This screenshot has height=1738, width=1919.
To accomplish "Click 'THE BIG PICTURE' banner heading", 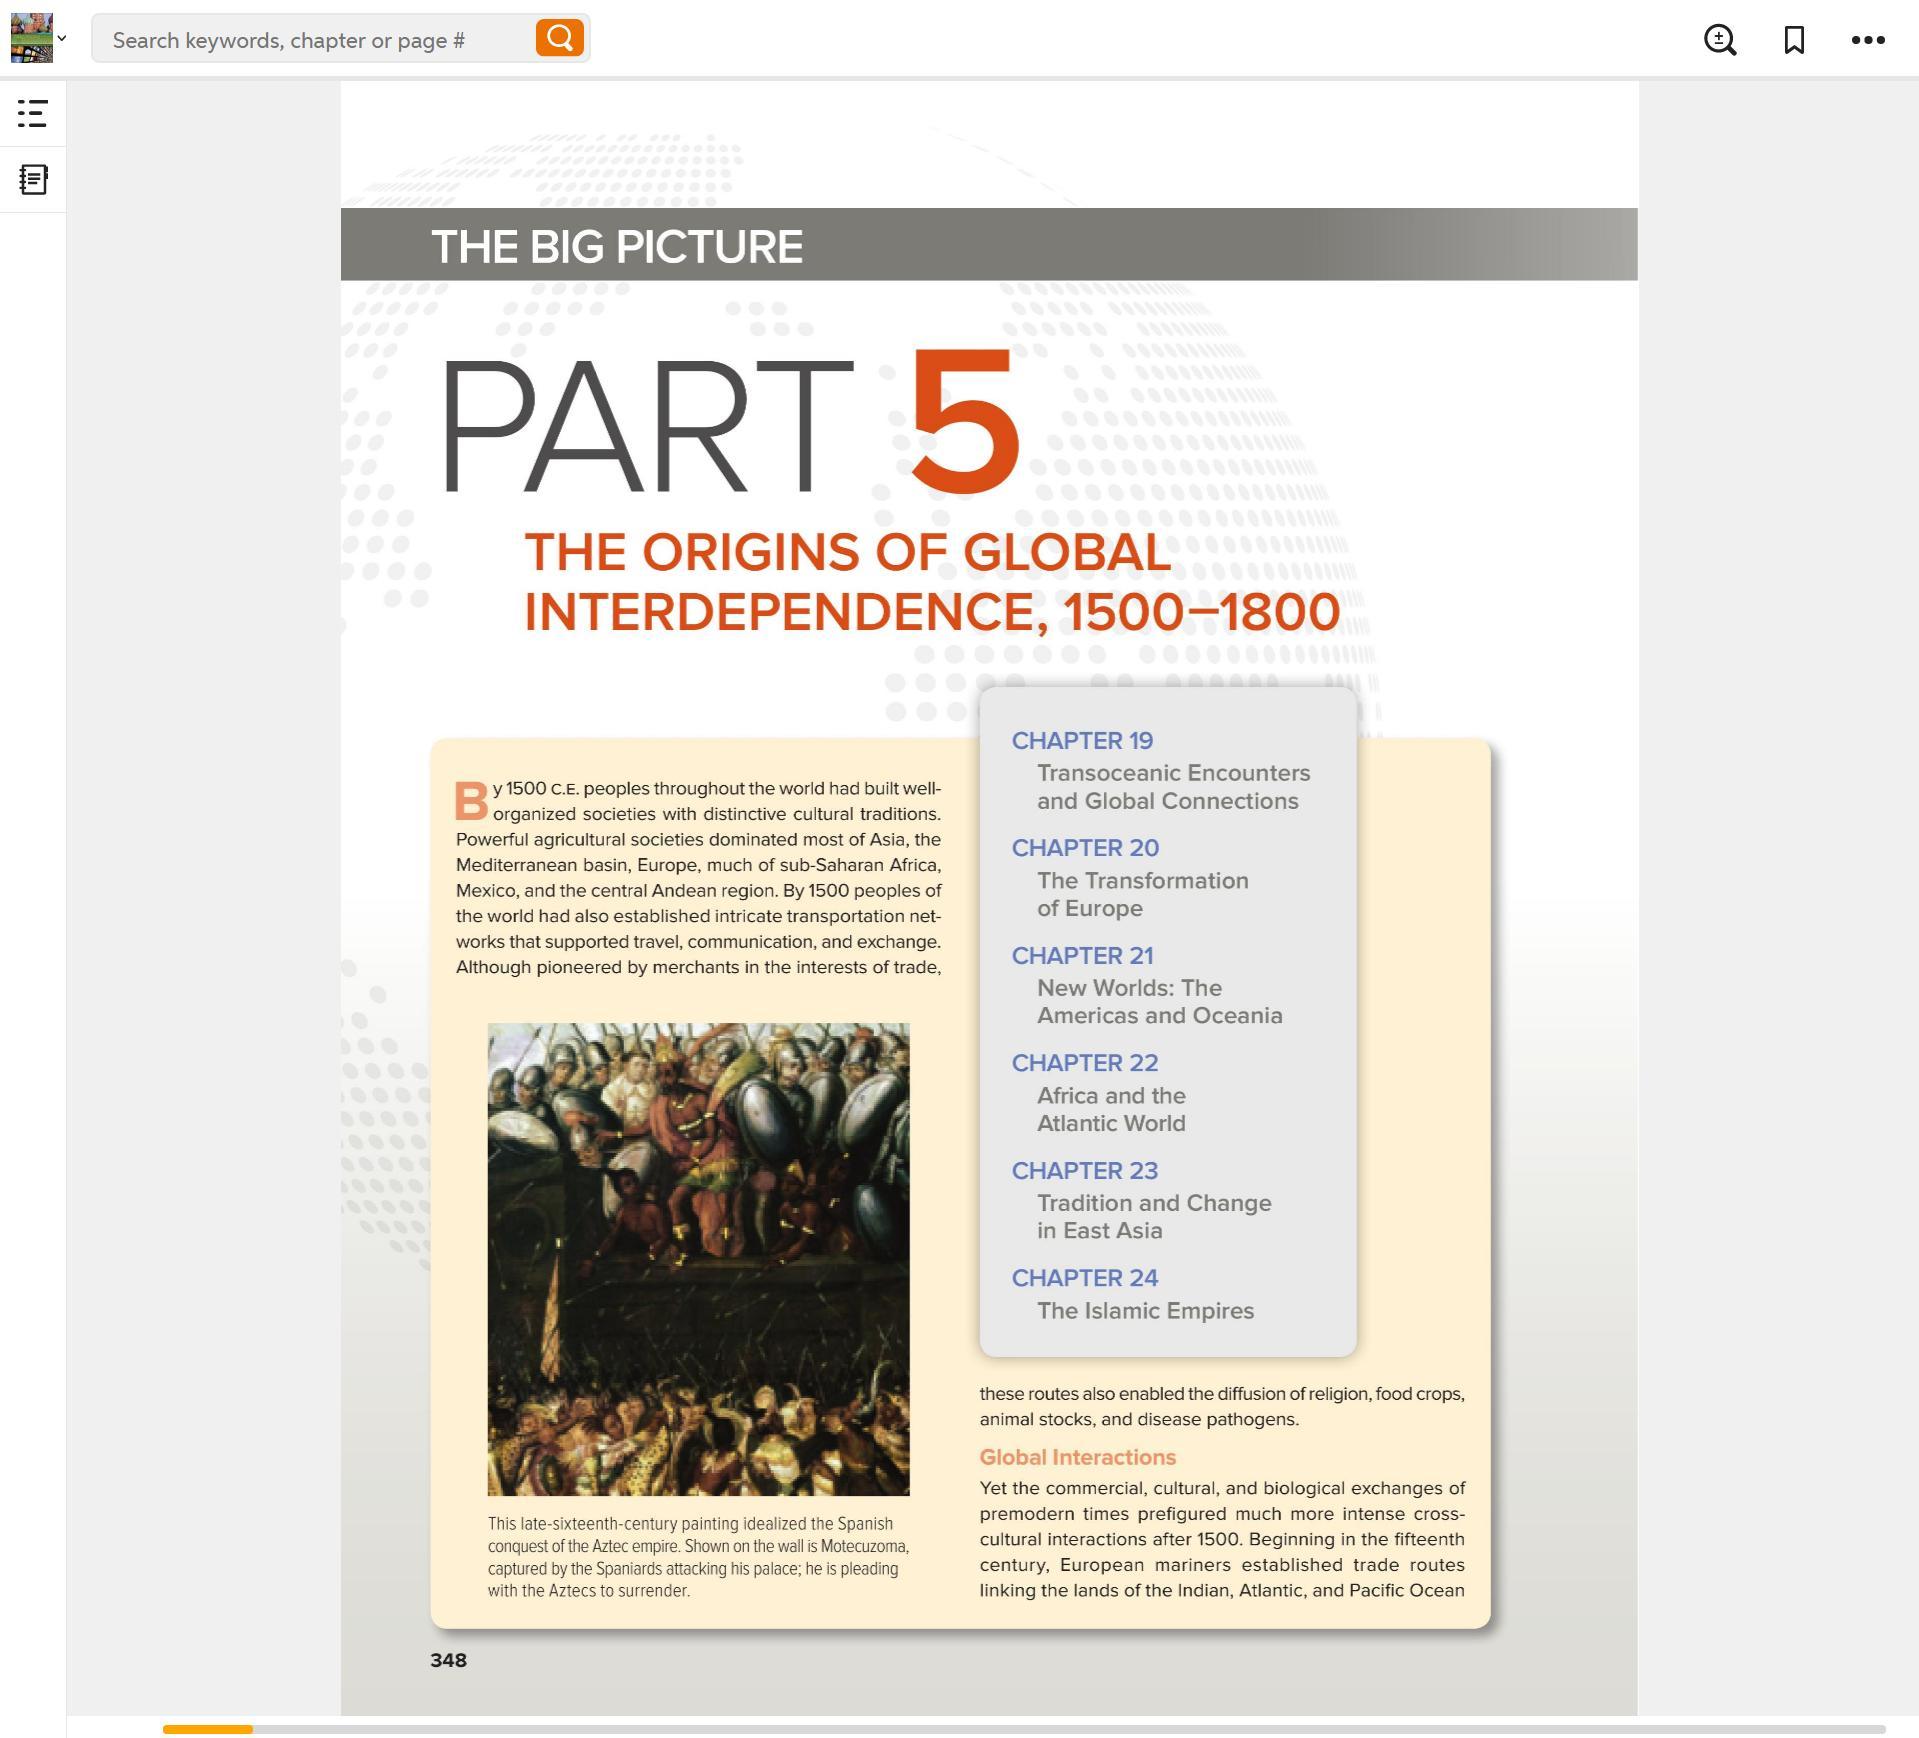I will (616, 246).
